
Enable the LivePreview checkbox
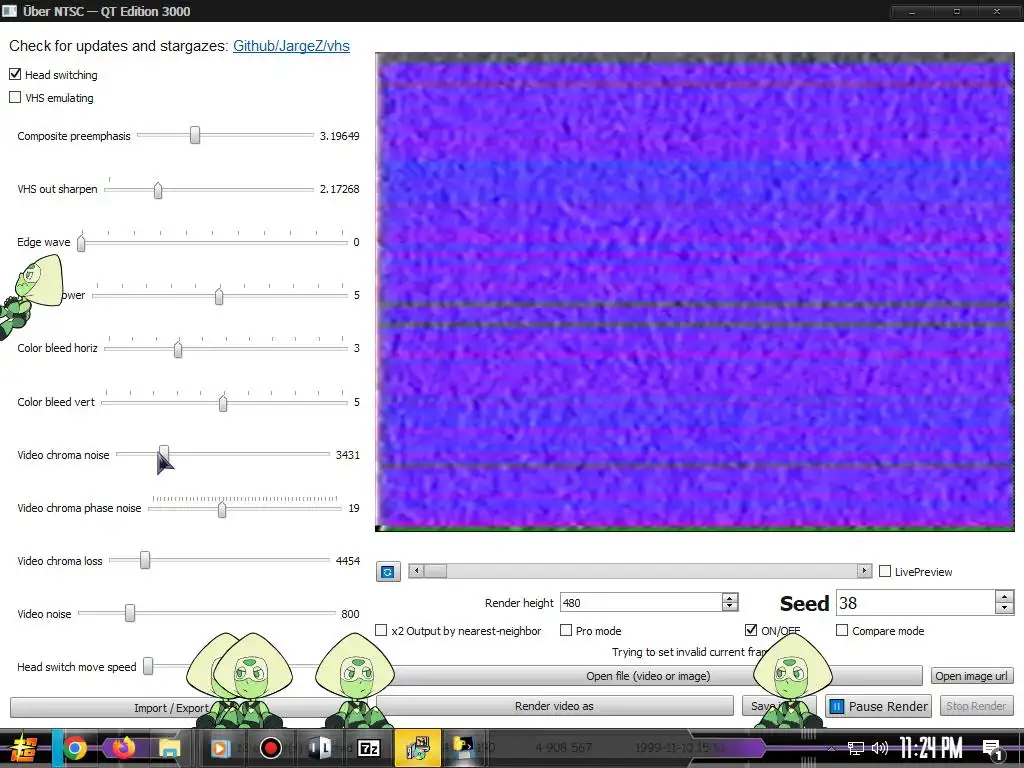tap(885, 571)
